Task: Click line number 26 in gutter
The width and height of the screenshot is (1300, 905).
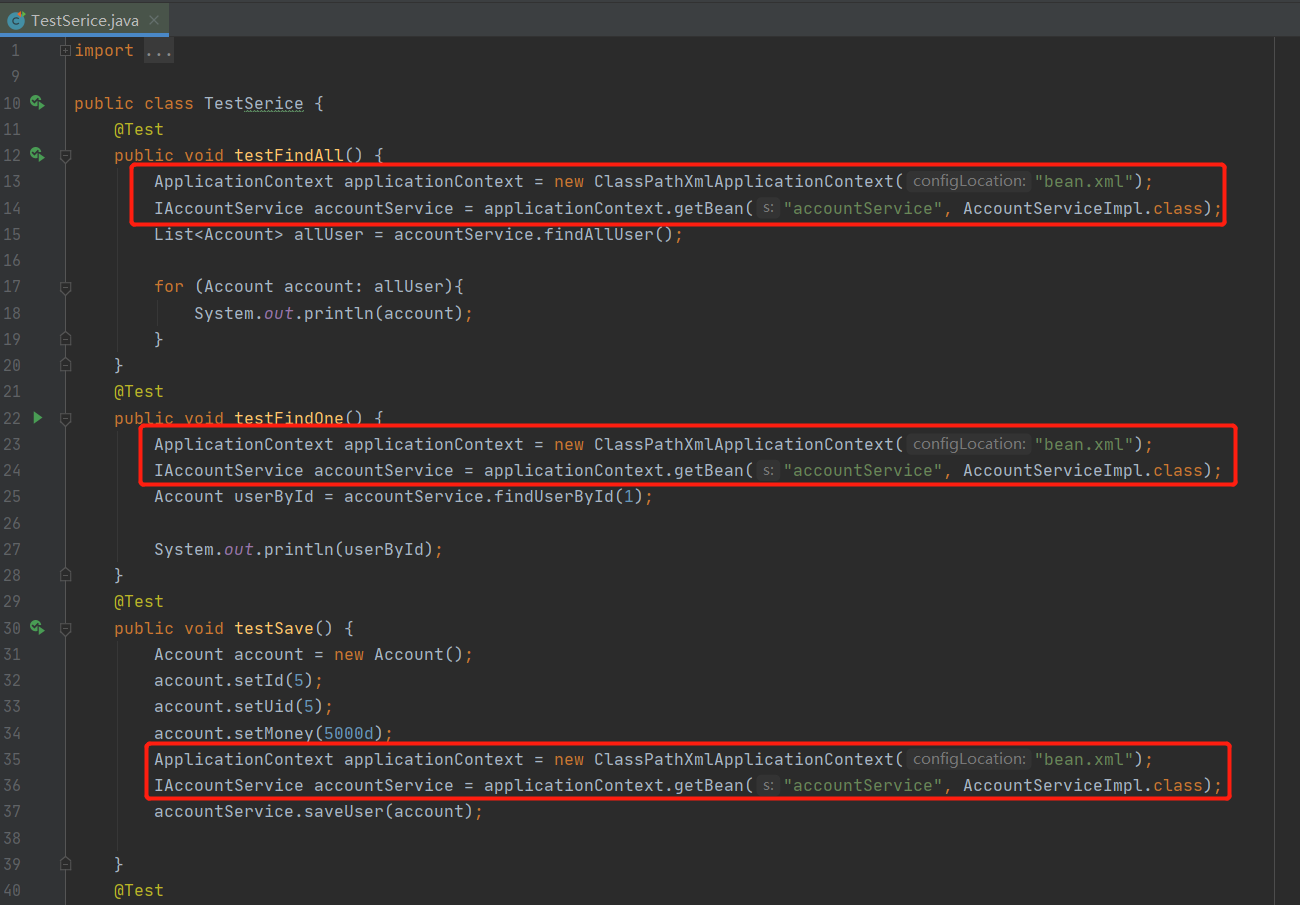Action: point(12,523)
